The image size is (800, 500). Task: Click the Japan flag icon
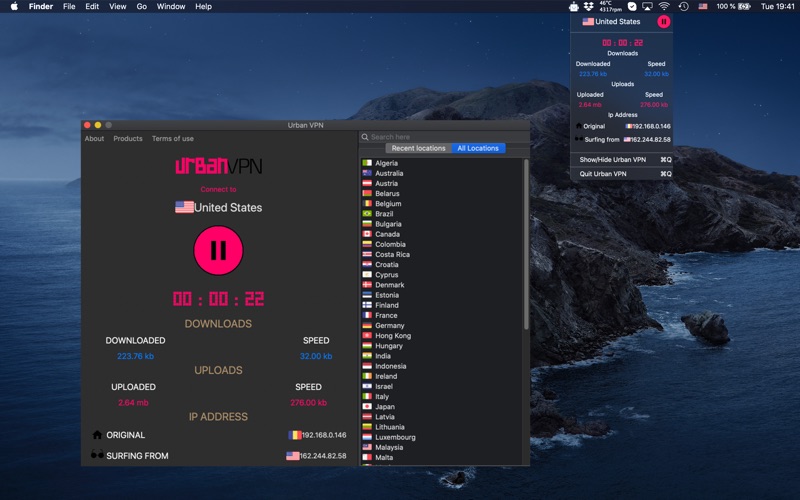tap(367, 407)
